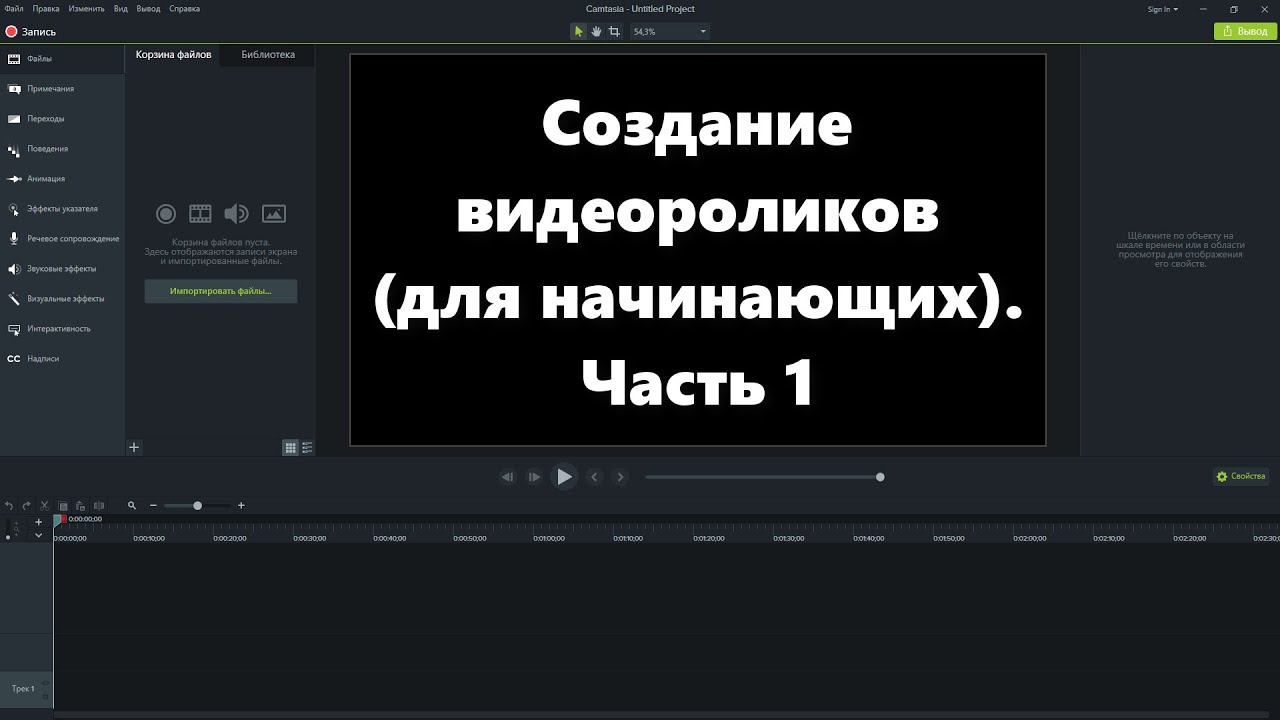This screenshot has width=1280, height=720.
Task: Click the red Запись record button
Action: [31, 32]
